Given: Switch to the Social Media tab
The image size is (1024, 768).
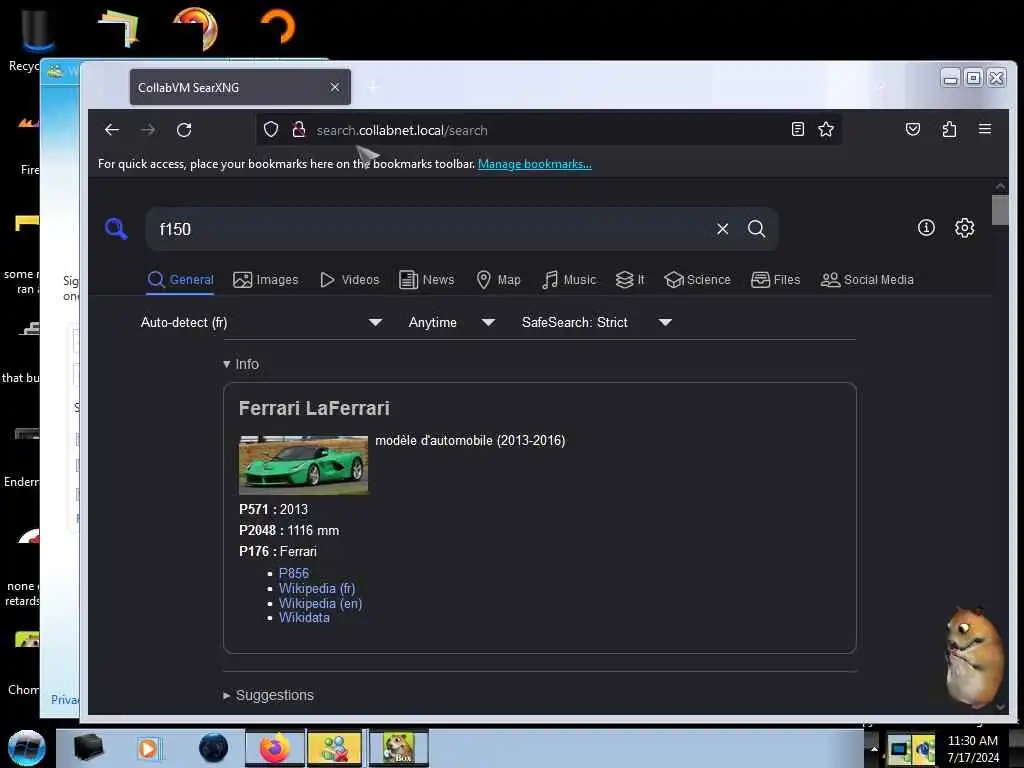Looking at the screenshot, I should point(867,280).
